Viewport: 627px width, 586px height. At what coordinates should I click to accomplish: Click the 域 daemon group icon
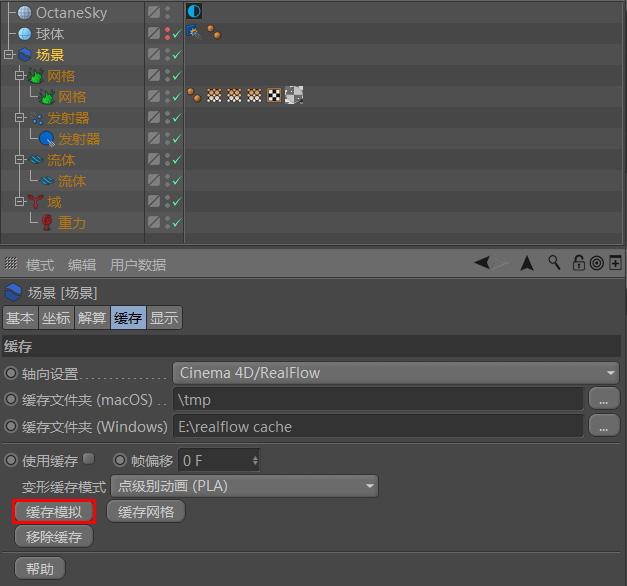coord(36,202)
